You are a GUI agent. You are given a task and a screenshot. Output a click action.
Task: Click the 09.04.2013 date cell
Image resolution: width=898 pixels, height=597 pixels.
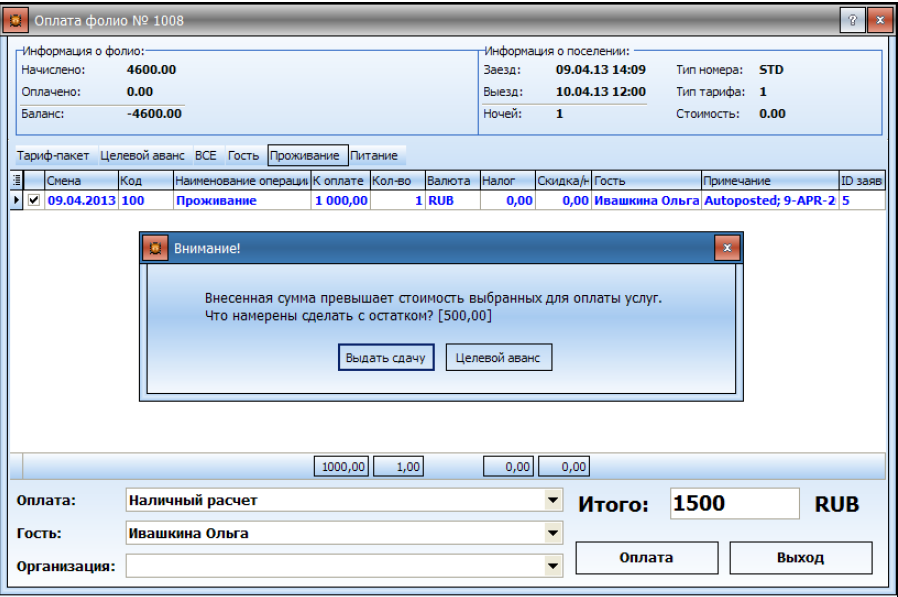[81, 201]
